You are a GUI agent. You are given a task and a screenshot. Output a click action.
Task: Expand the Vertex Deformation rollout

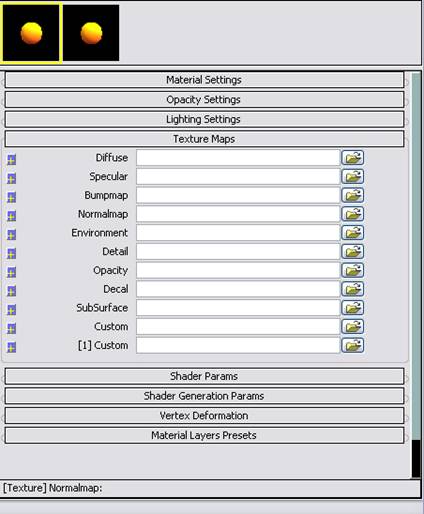[x=204, y=416]
